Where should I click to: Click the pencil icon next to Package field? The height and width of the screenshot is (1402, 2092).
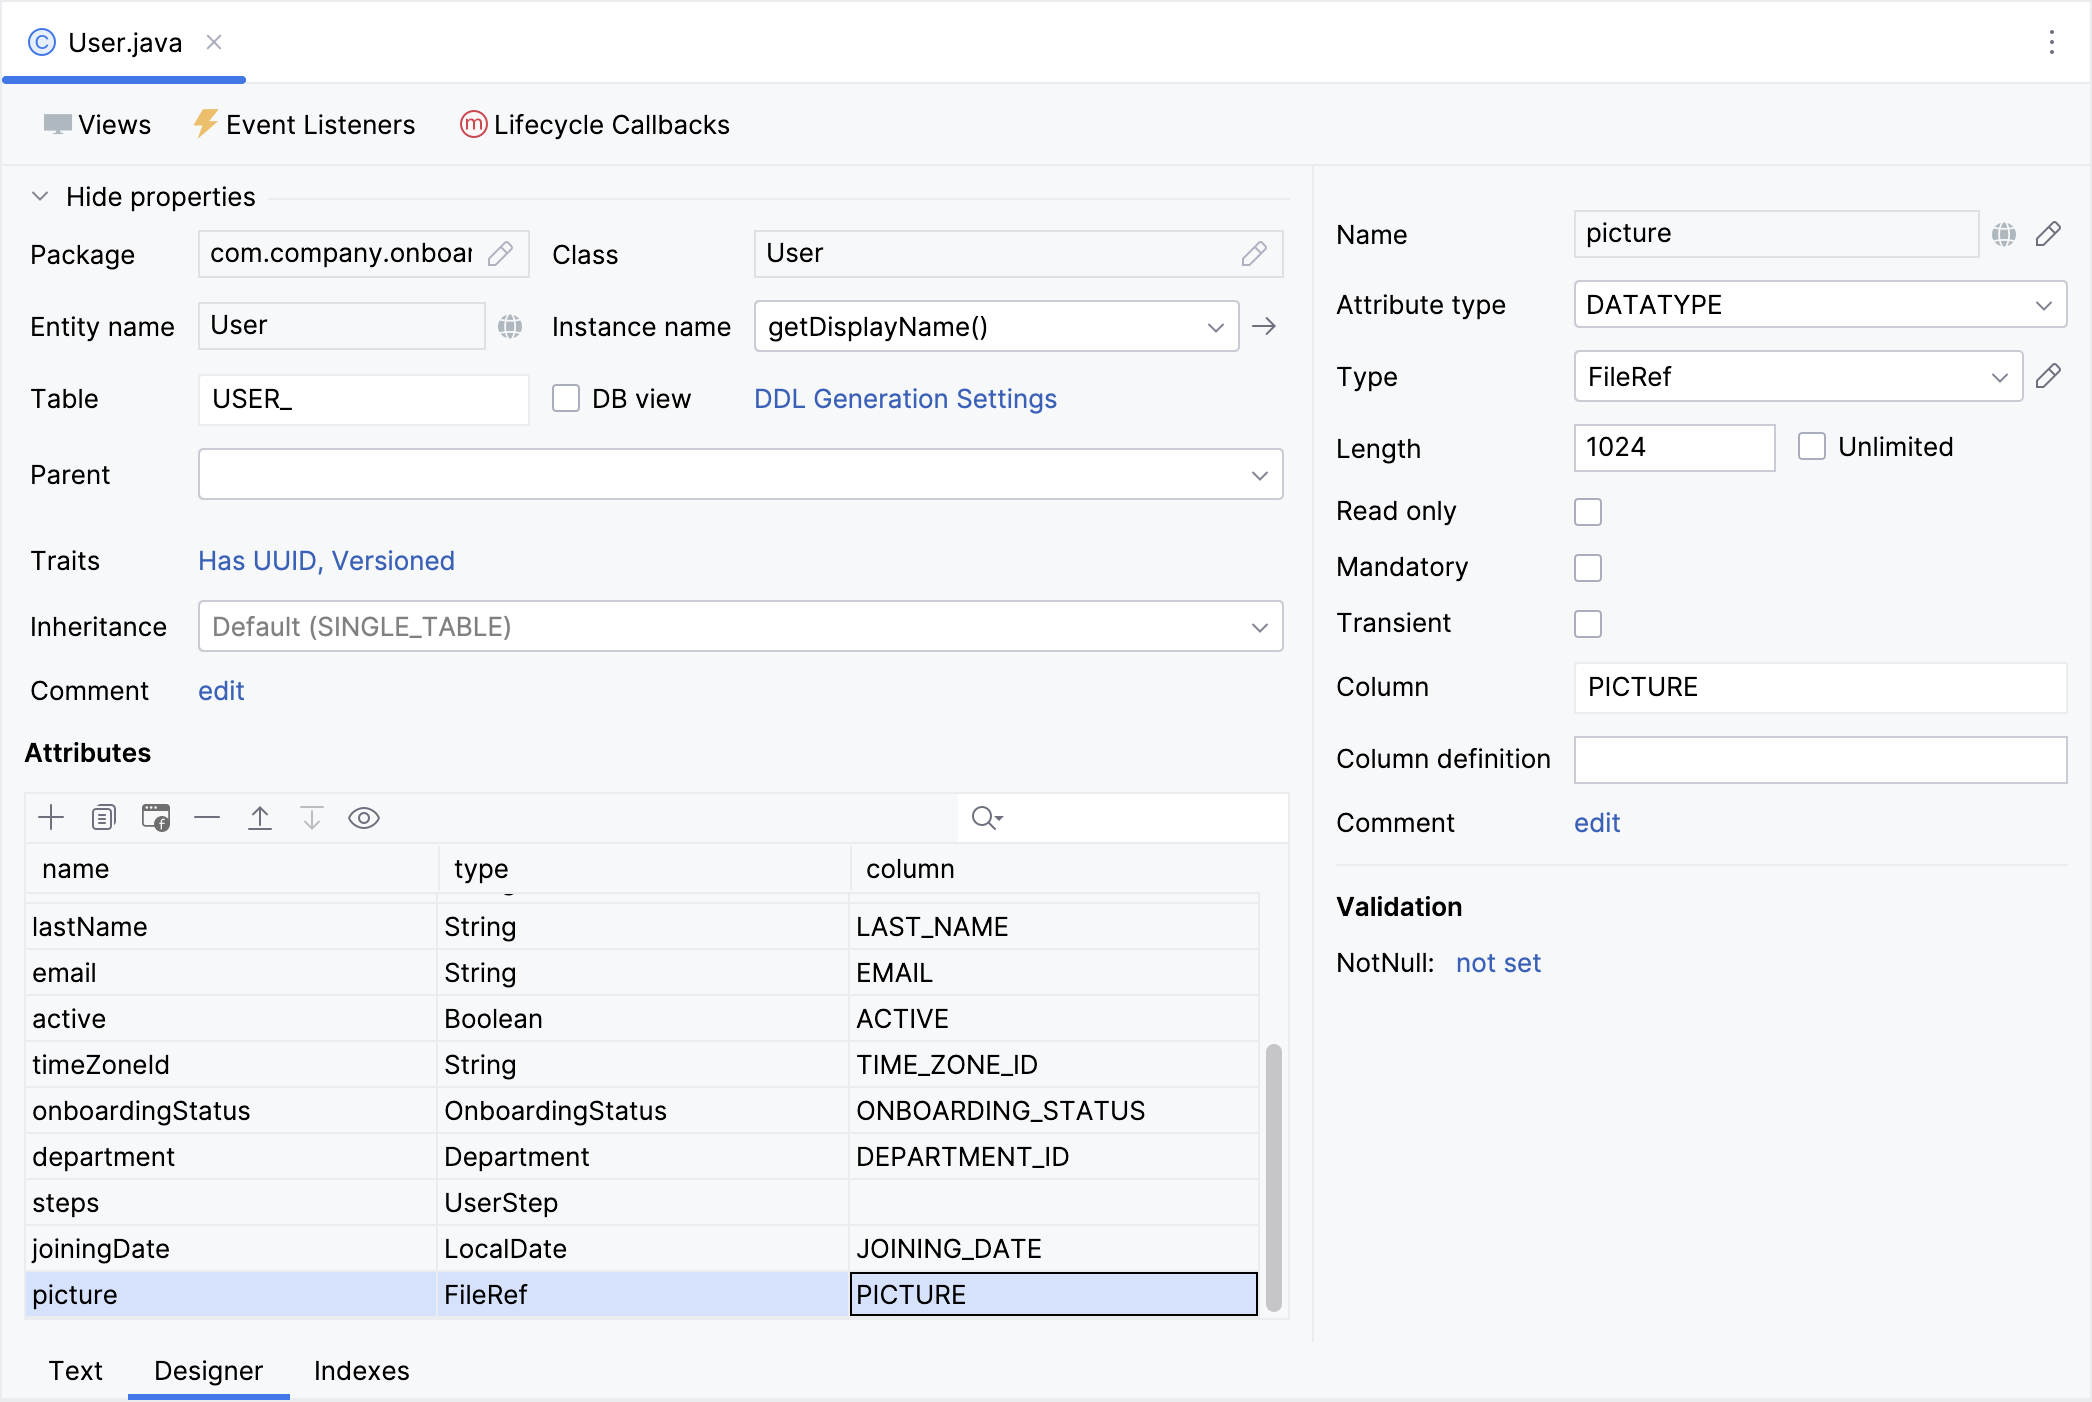[501, 254]
